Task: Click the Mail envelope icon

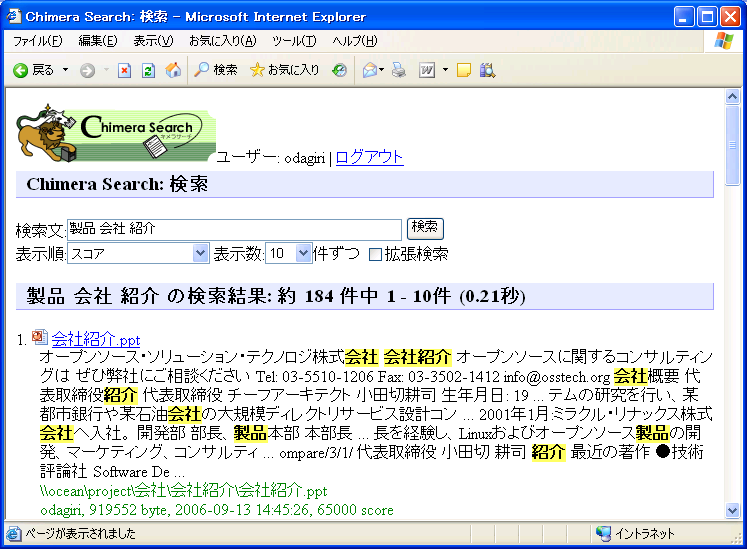Action: coord(370,71)
